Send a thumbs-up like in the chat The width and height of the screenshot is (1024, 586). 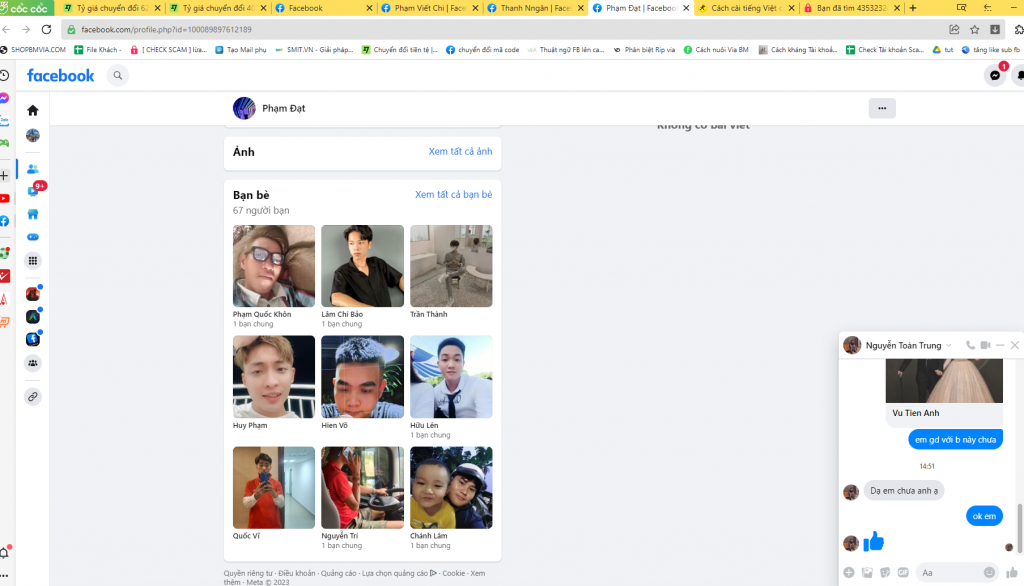pos(1012,572)
